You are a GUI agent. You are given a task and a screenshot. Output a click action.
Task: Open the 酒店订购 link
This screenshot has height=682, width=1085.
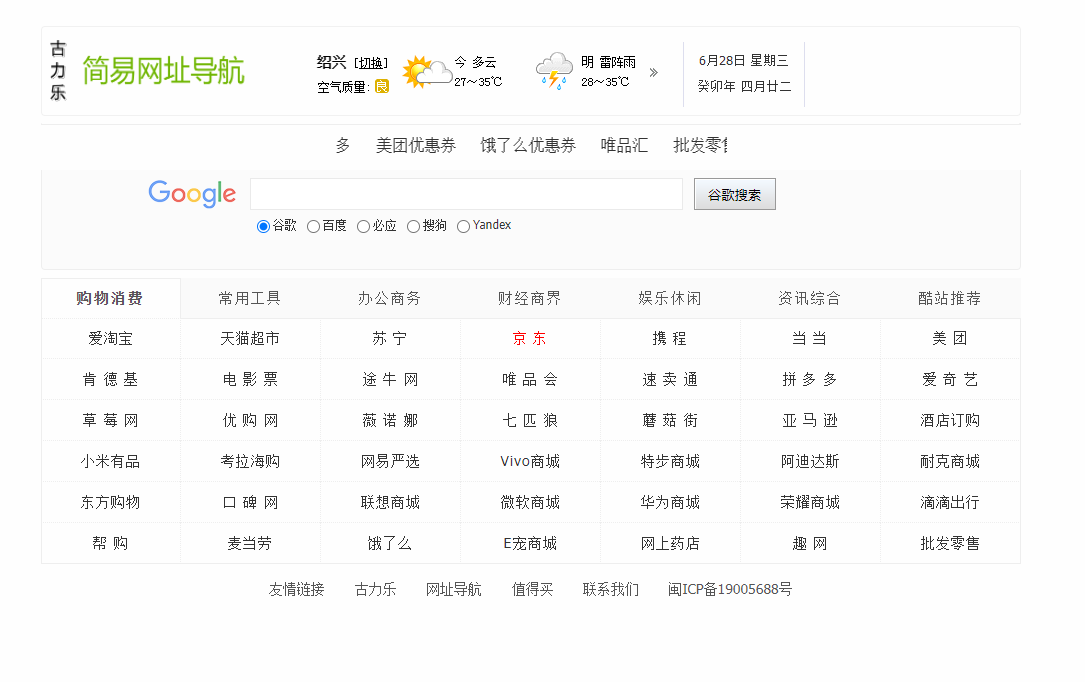(x=949, y=420)
